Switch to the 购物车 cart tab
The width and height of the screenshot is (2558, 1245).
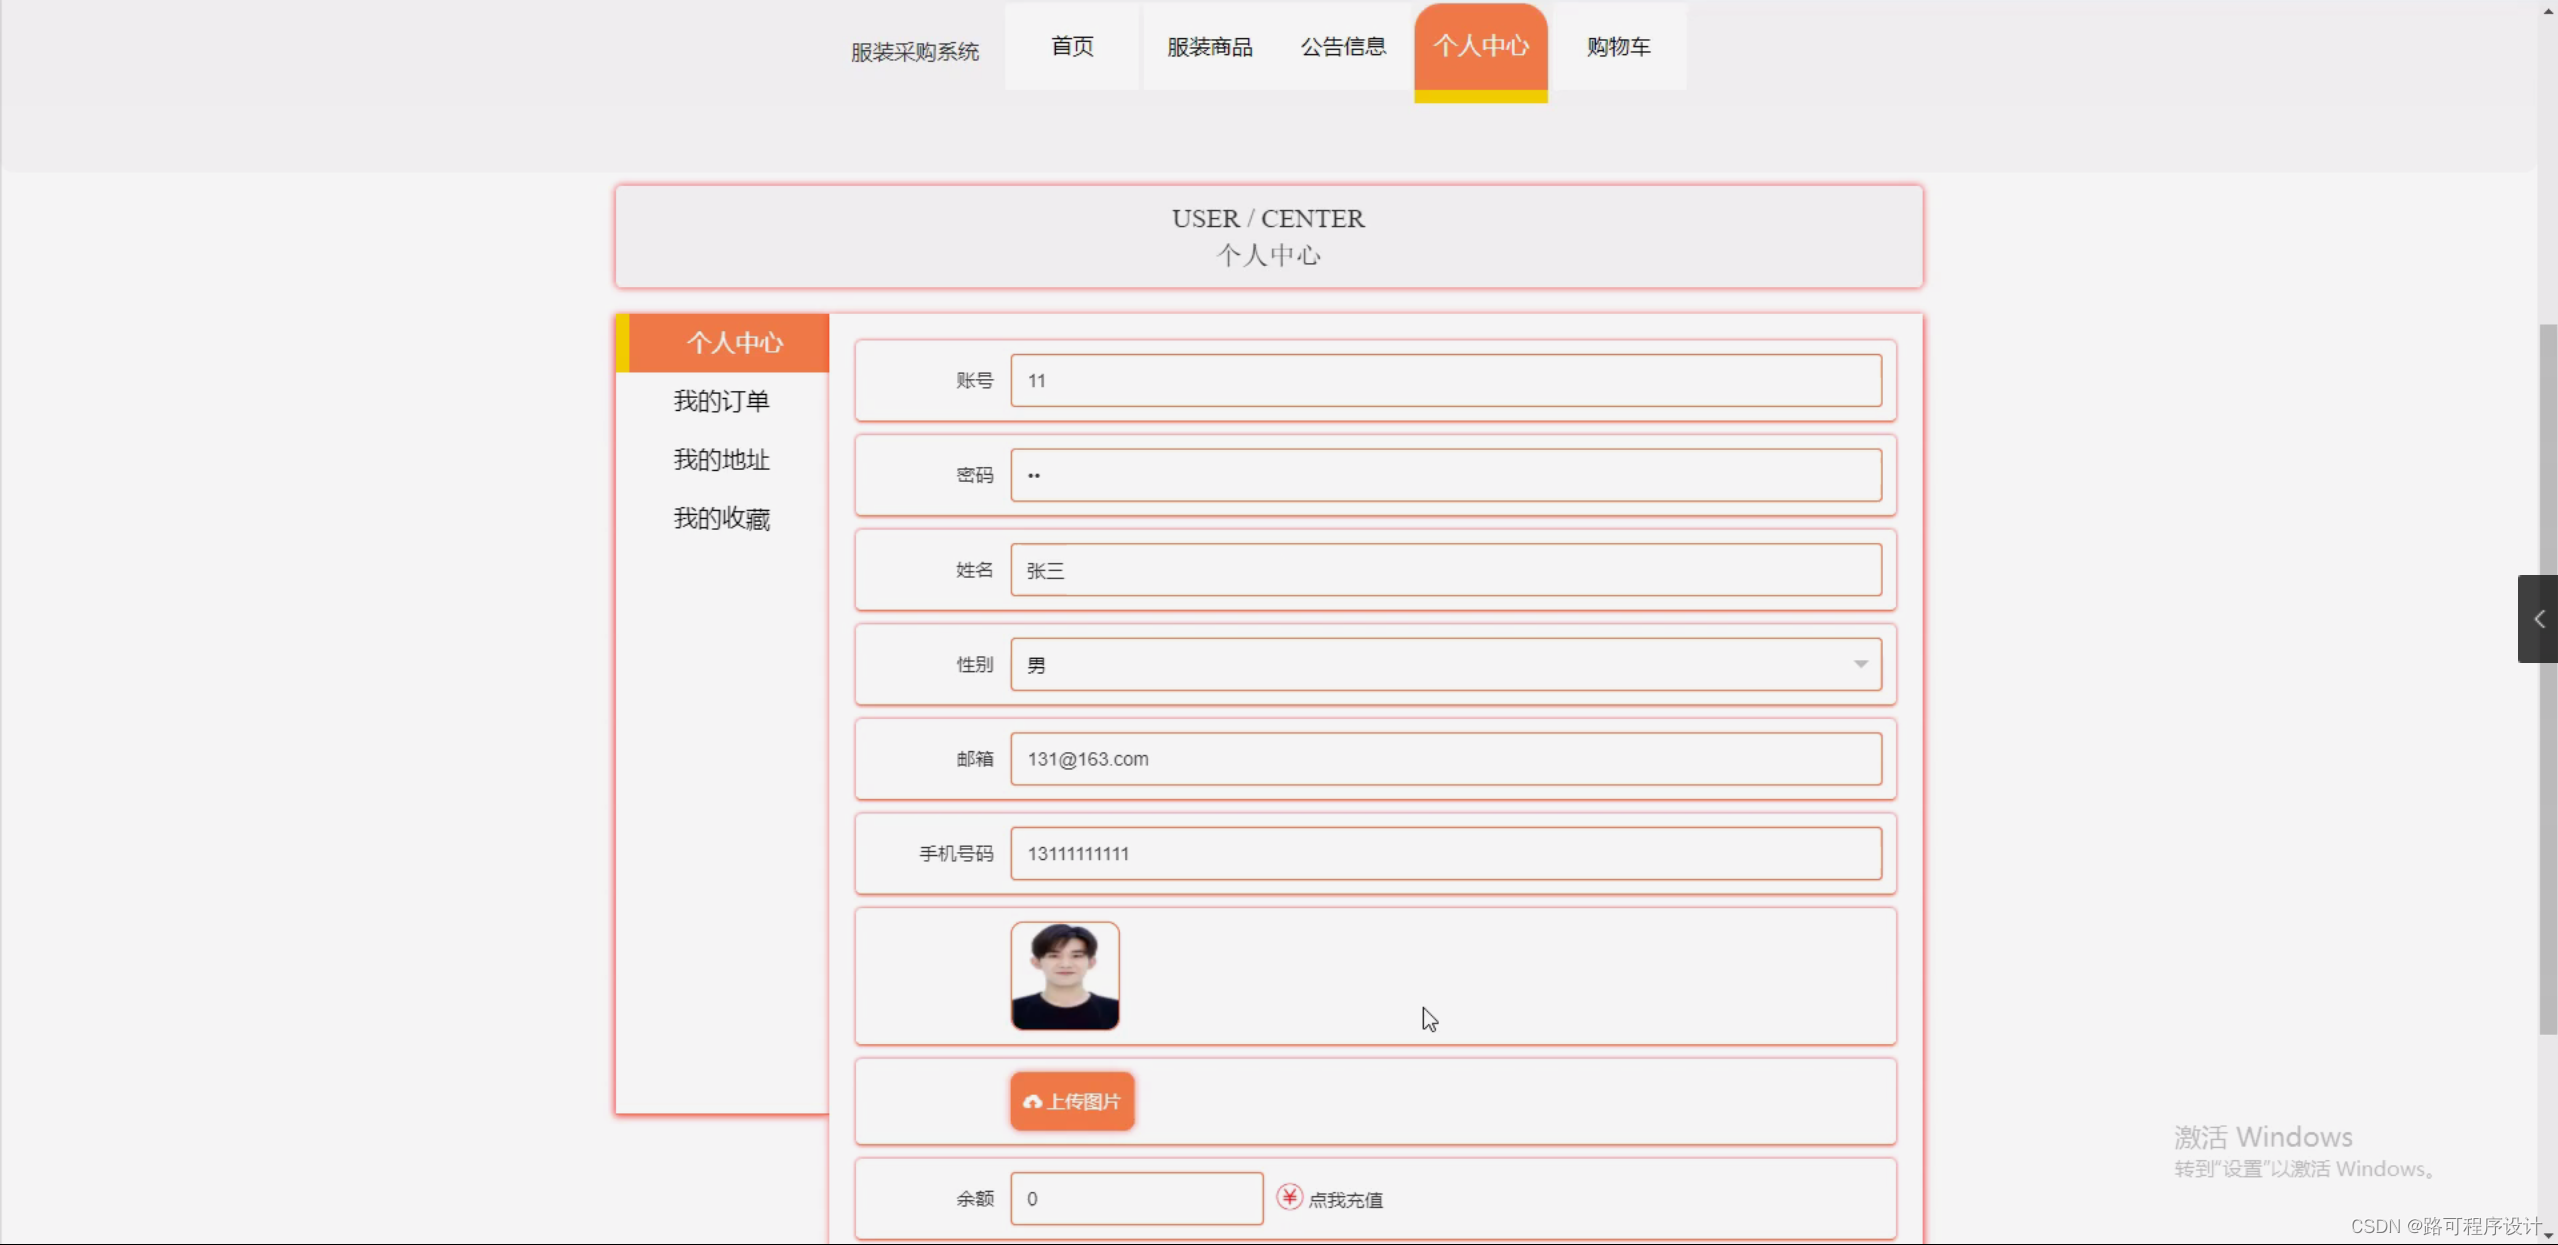pyautogui.click(x=1616, y=46)
